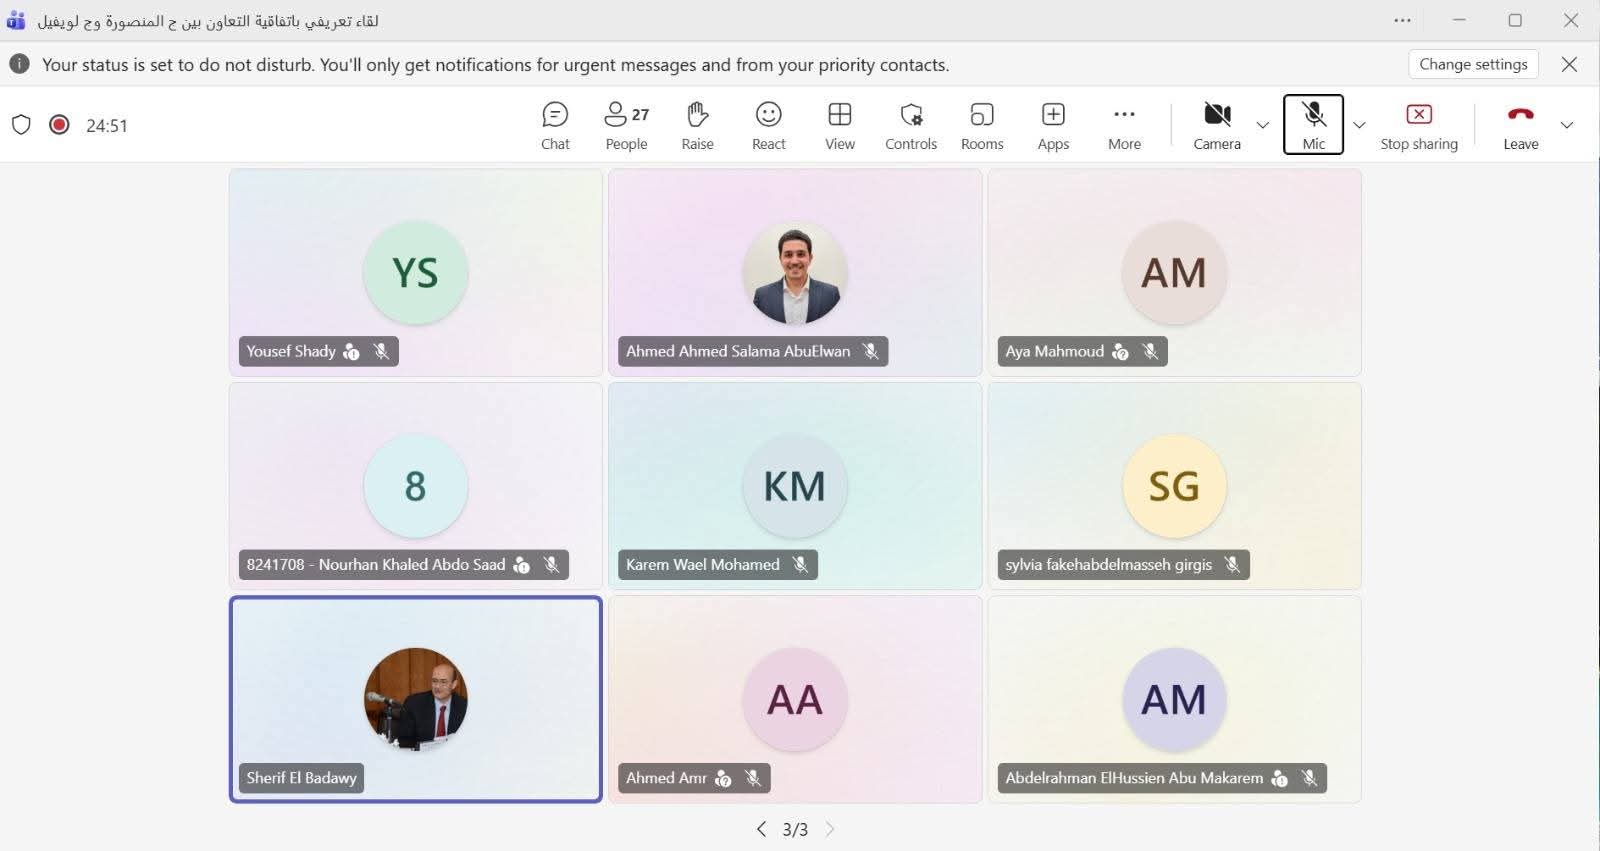Open the More actions menu
The width and height of the screenshot is (1600, 851).
point(1124,126)
